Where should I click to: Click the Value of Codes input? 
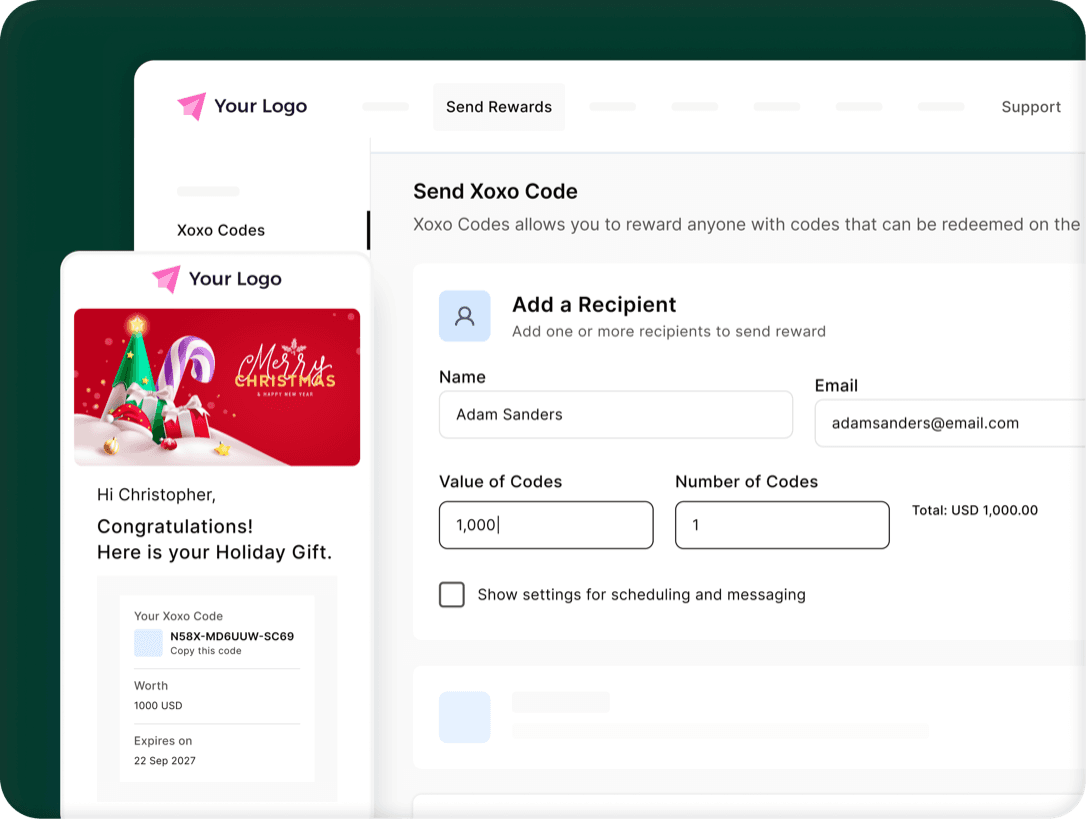pos(546,525)
